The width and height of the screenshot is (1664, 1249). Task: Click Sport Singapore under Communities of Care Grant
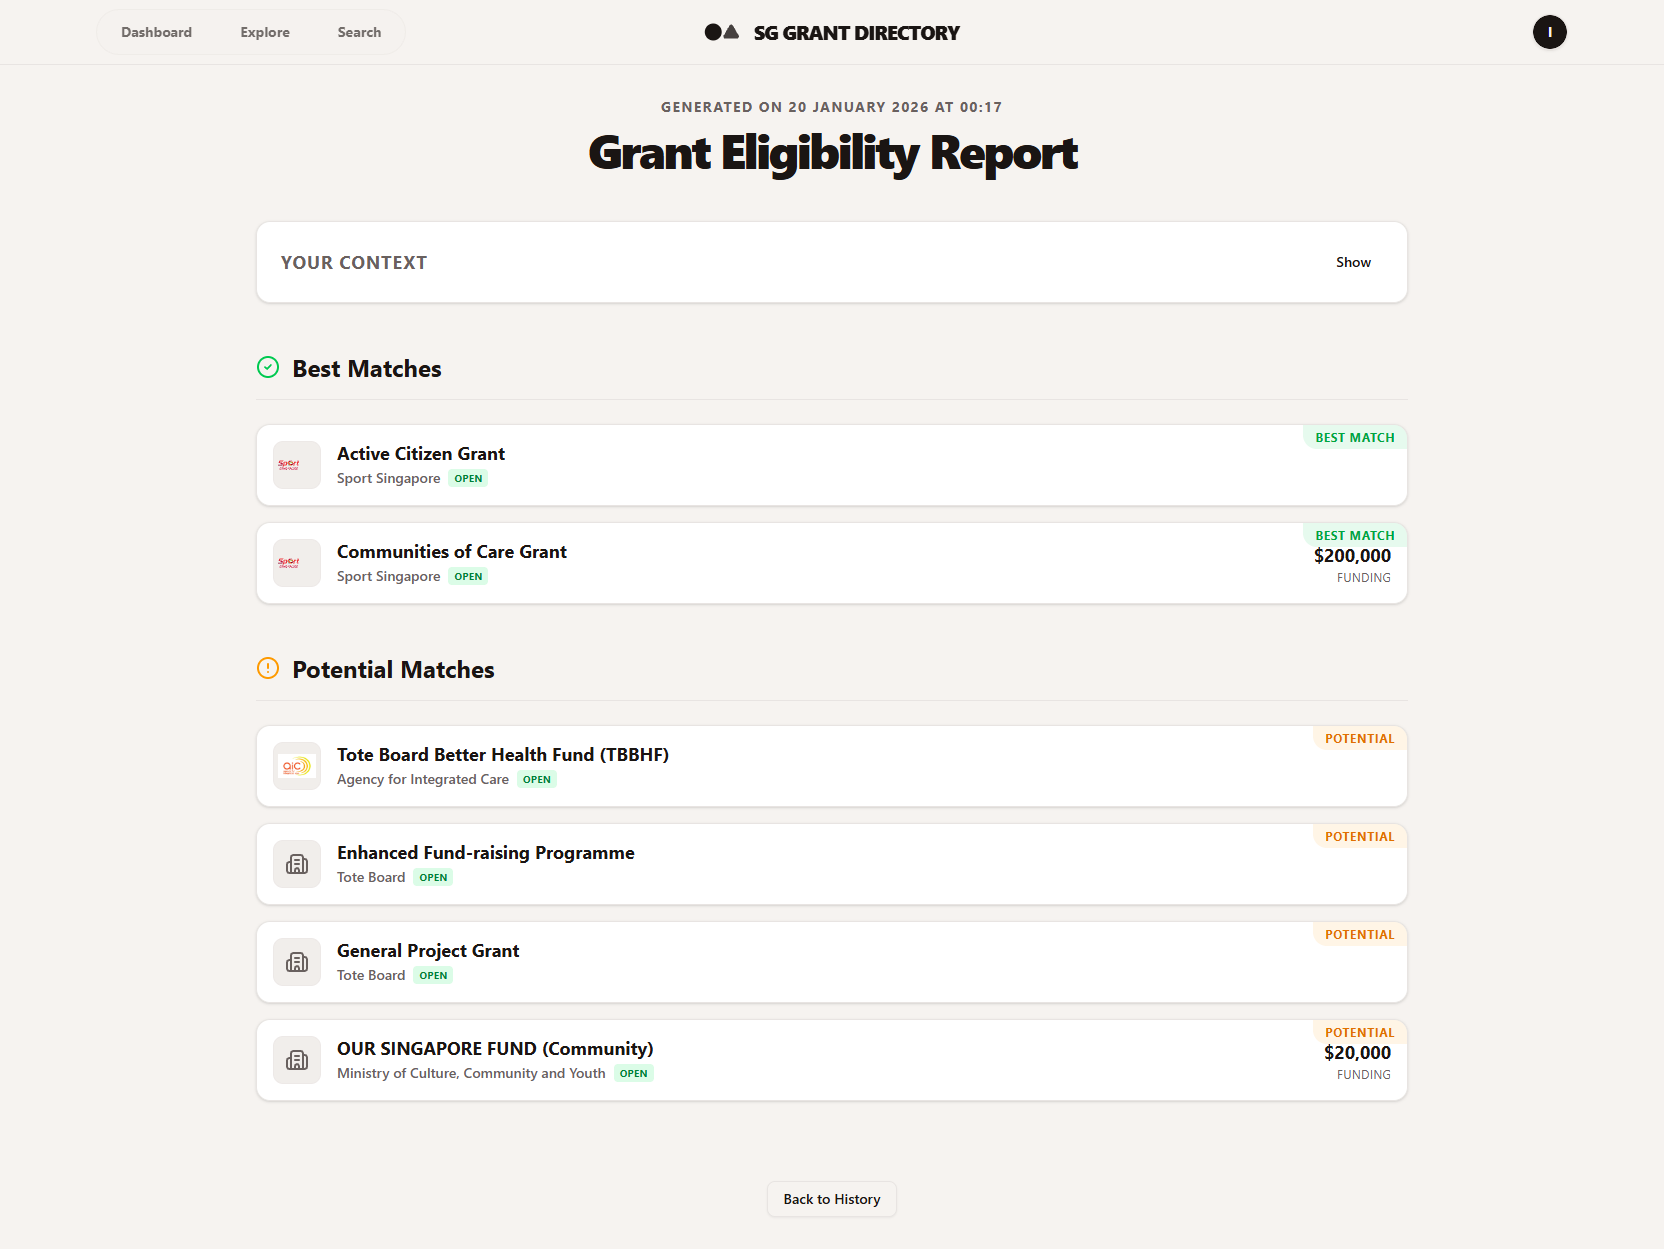[388, 577]
